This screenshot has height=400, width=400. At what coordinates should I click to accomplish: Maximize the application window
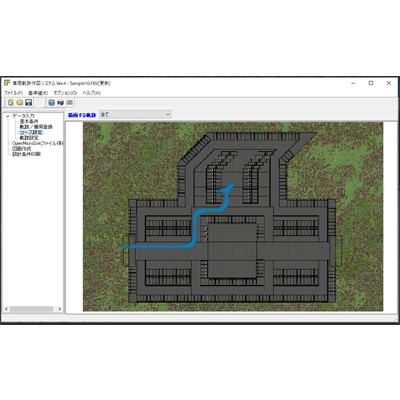point(371,83)
